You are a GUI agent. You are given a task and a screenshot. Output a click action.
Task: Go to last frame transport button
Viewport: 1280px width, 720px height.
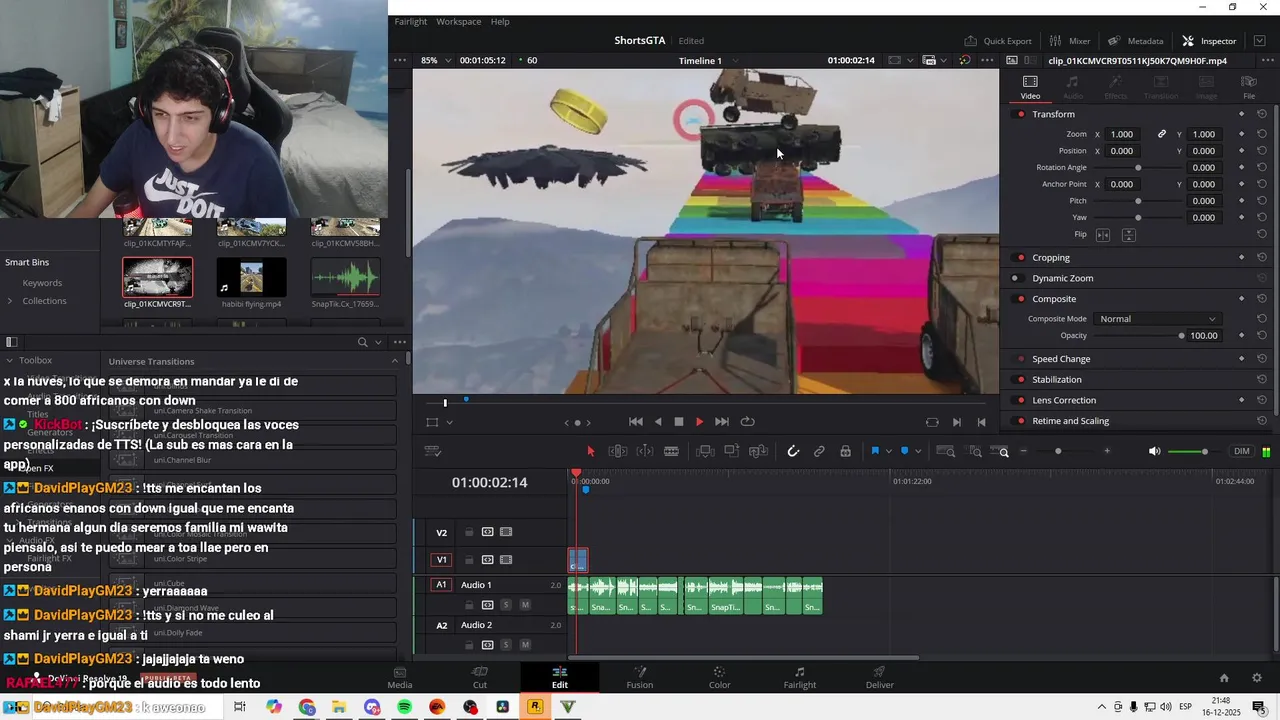click(x=721, y=422)
